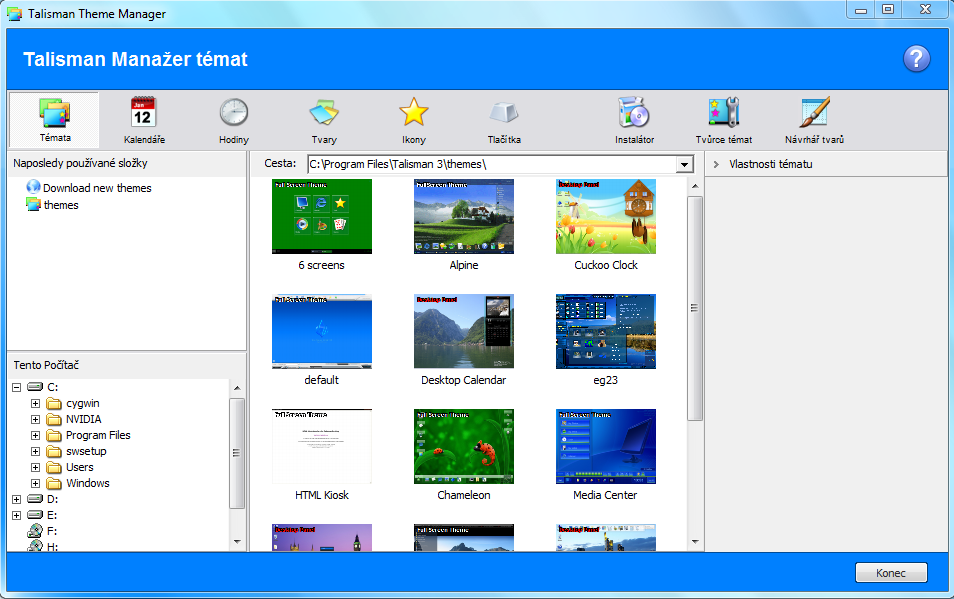Click the Media Center theme name label
954x599 pixels.
coord(605,495)
